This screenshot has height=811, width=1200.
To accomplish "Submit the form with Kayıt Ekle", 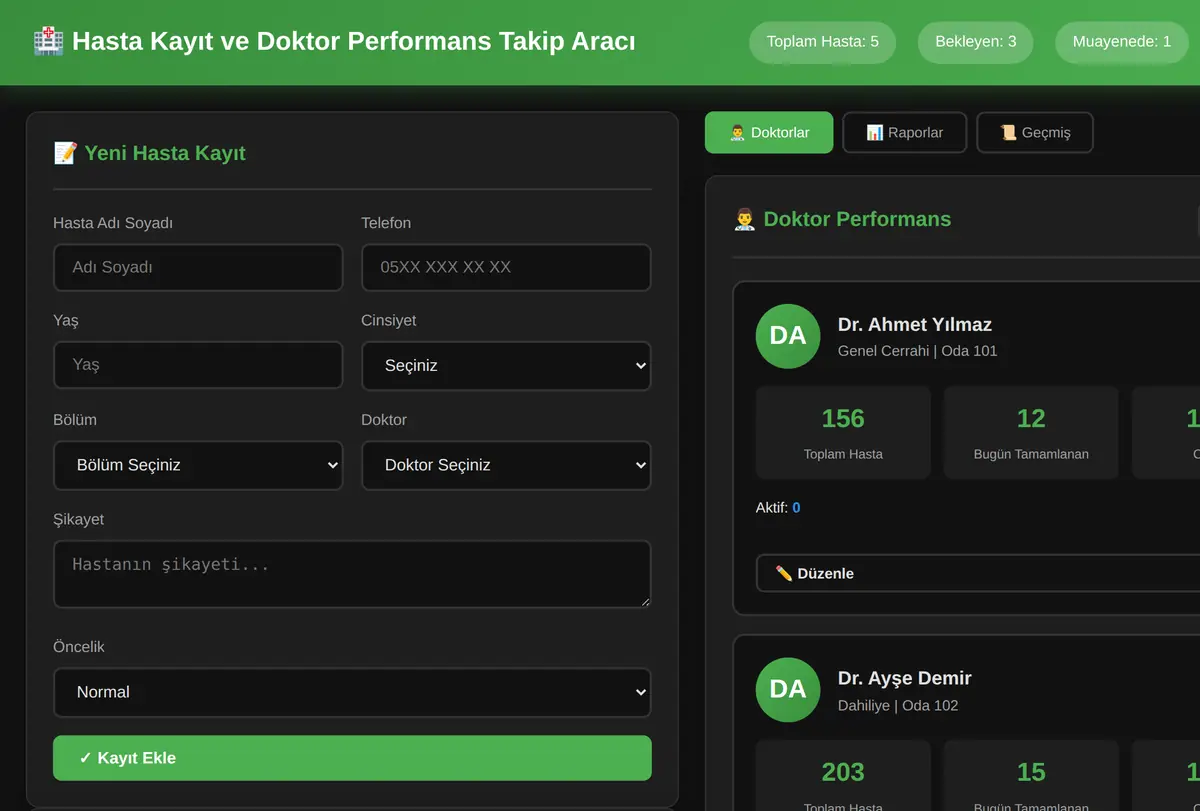I will click(x=352, y=758).
